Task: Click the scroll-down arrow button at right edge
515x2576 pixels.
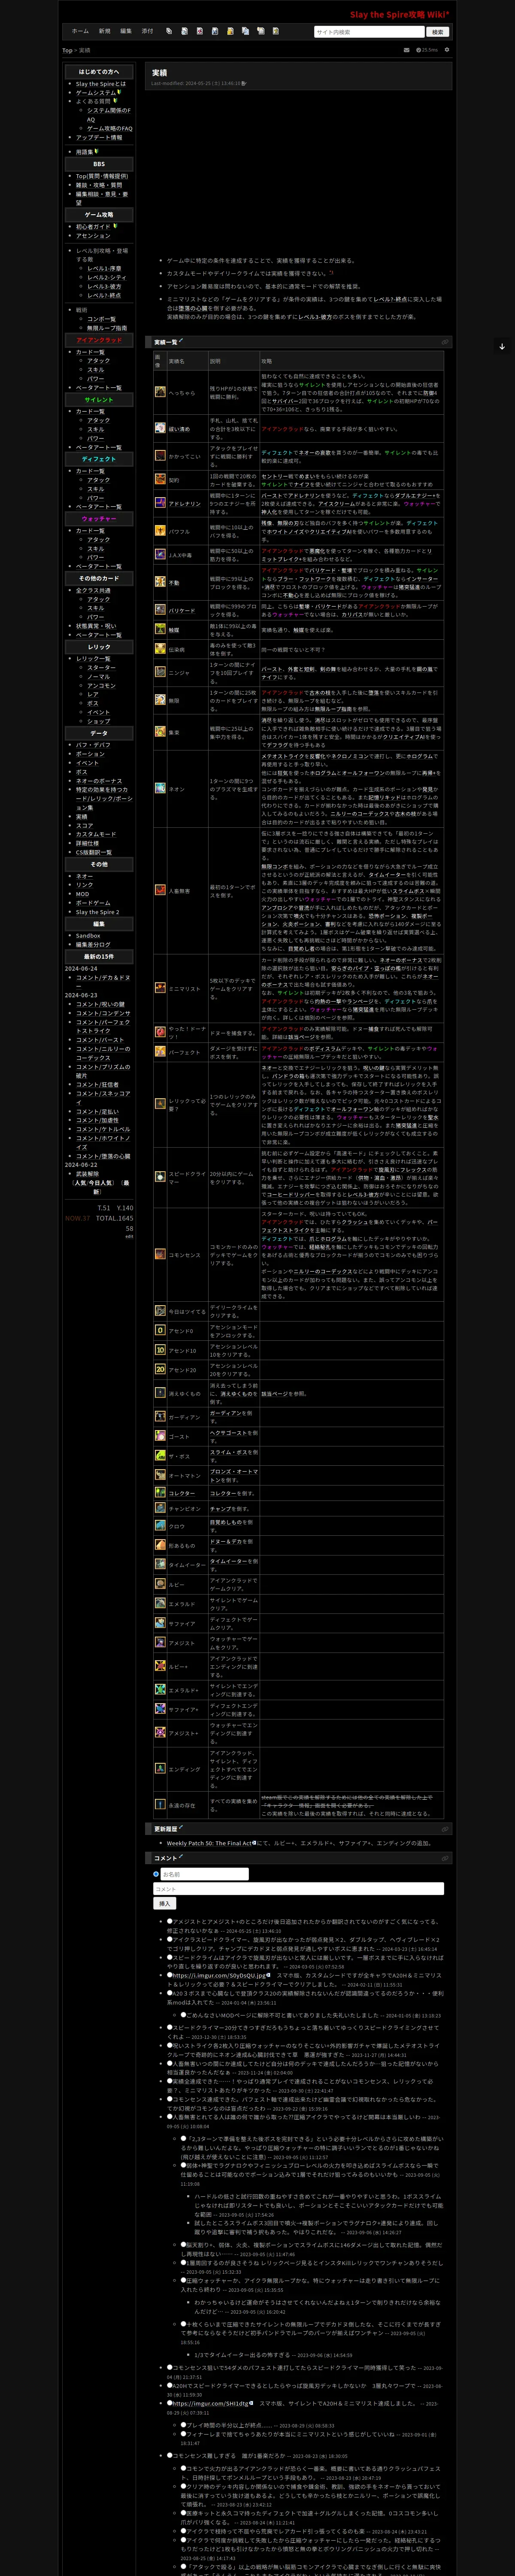Action: (x=502, y=347)
